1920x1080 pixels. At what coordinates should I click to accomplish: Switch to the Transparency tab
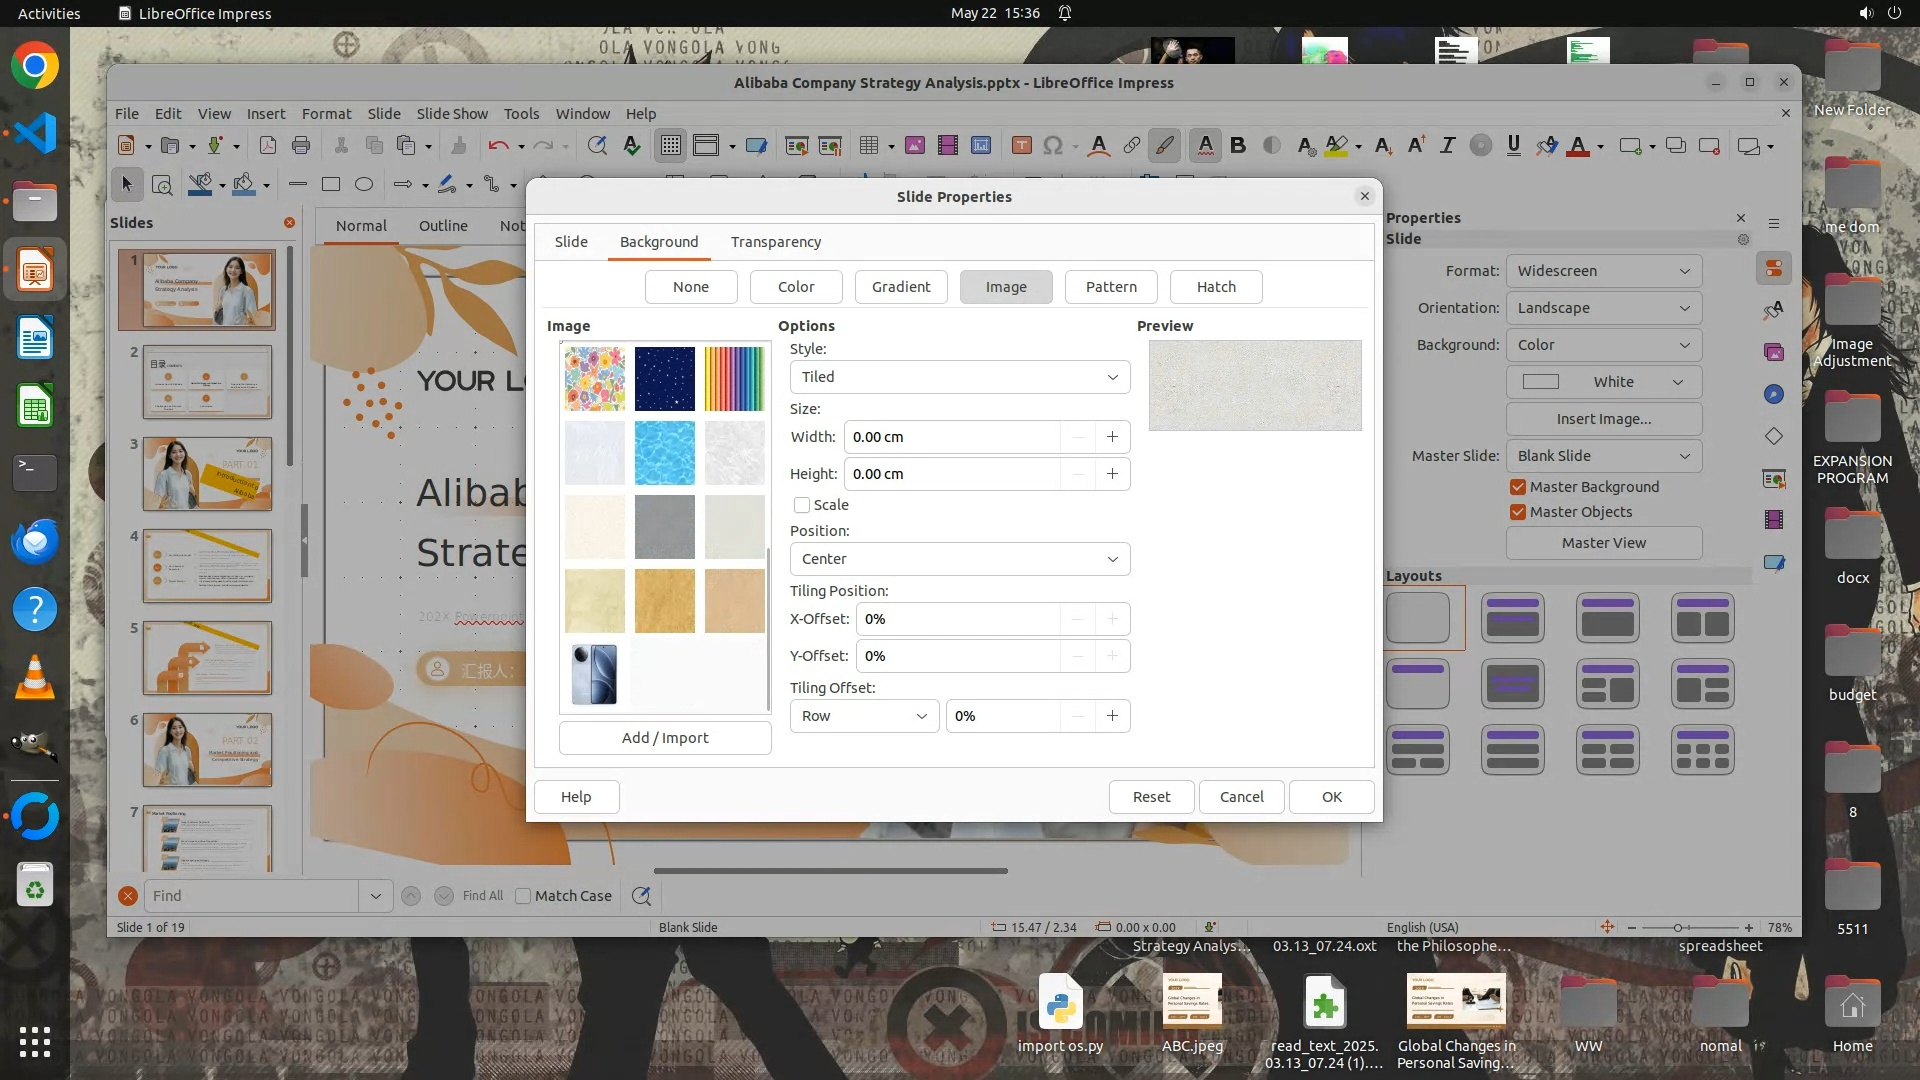coord(775,242)
